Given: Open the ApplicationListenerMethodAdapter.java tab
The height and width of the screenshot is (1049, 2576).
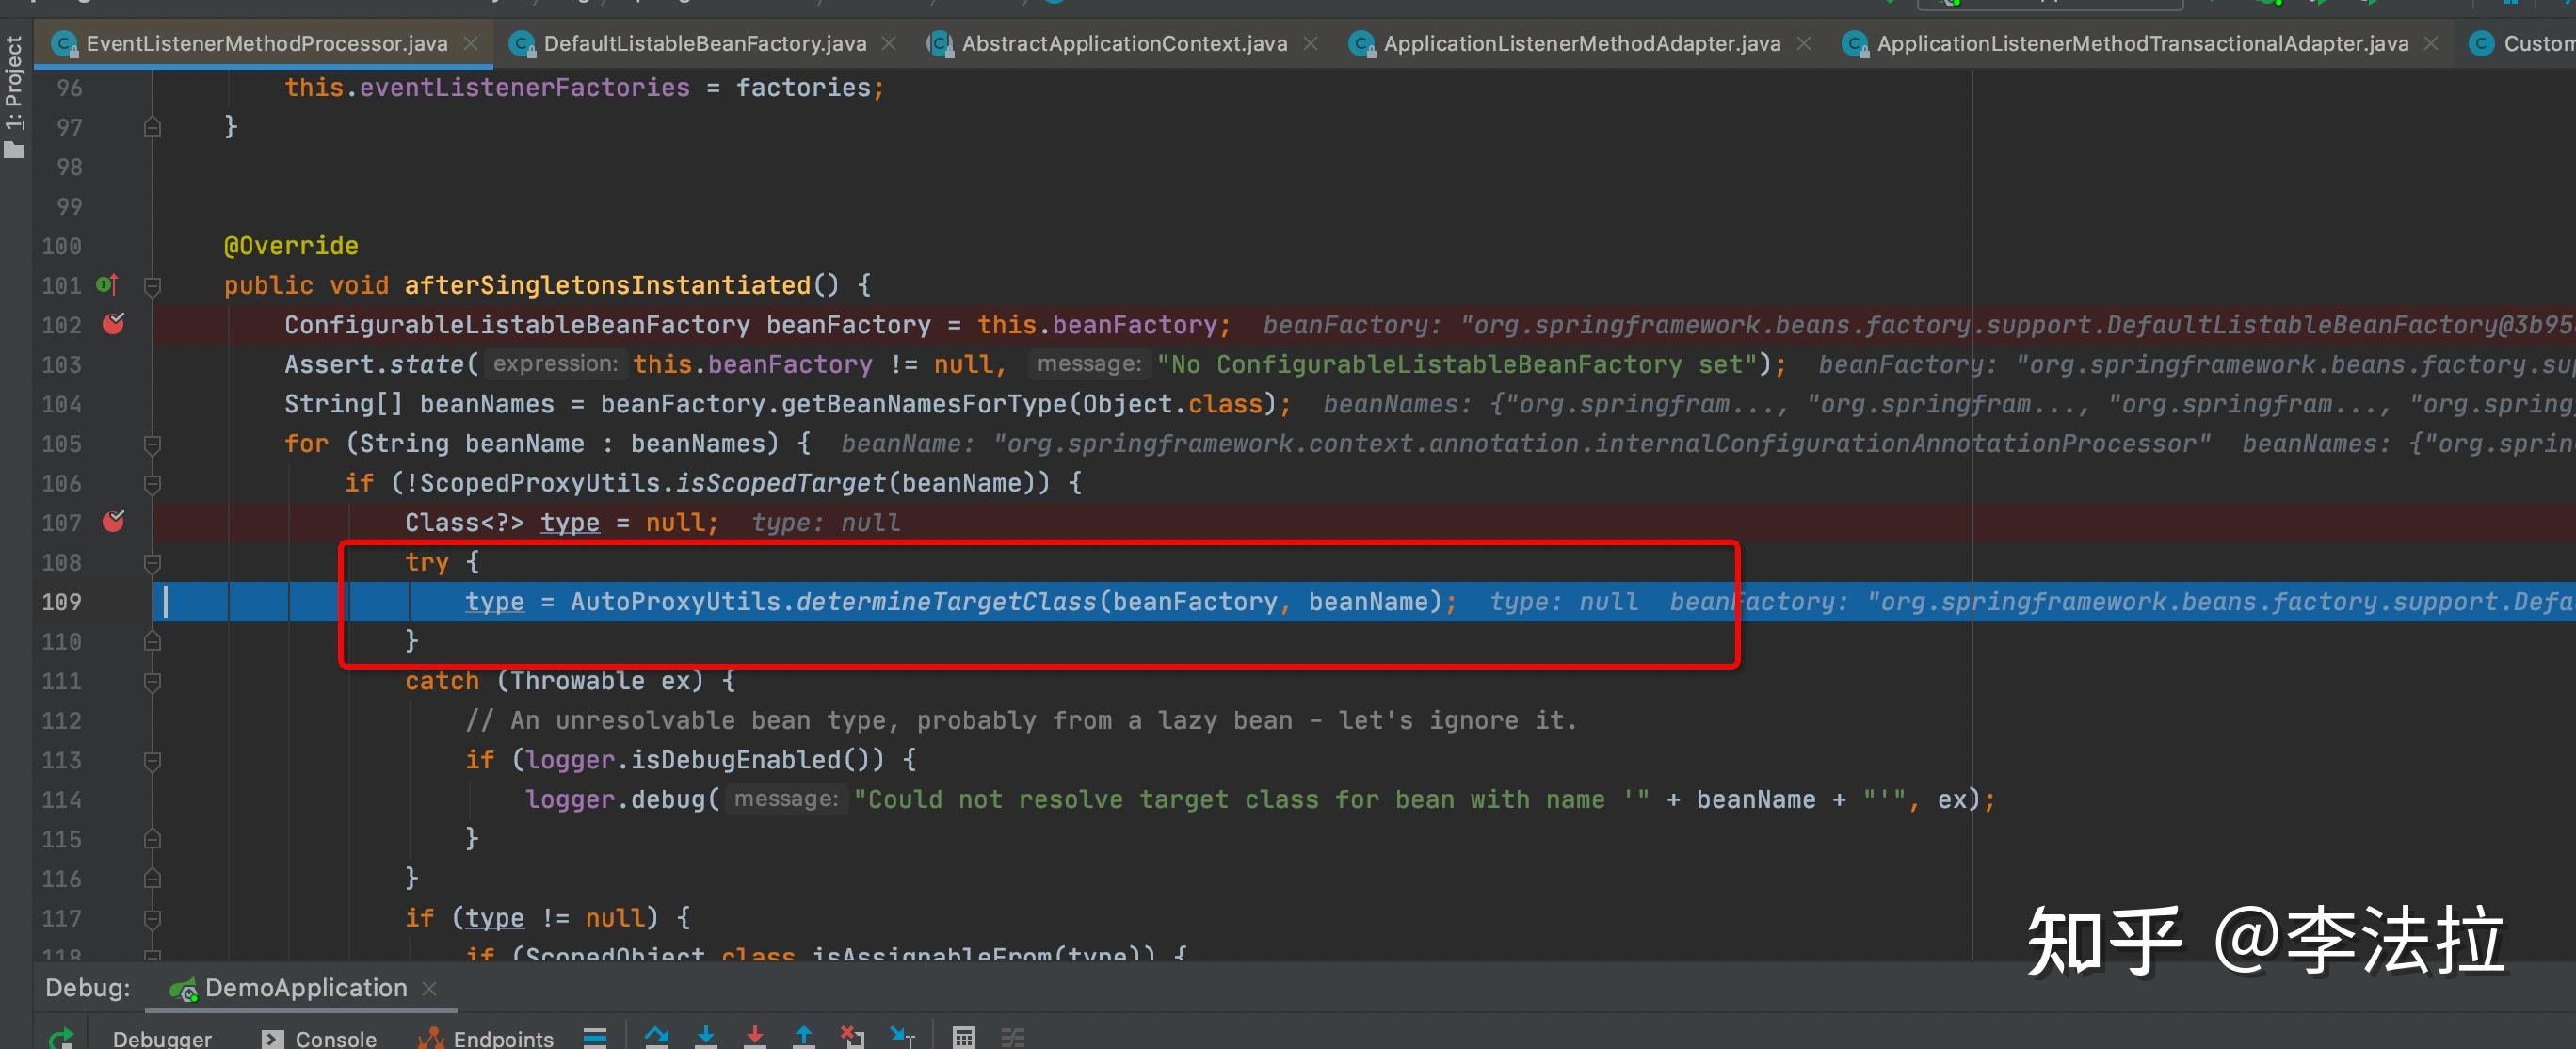Looking at the screenshot, I should point(1581,44).
